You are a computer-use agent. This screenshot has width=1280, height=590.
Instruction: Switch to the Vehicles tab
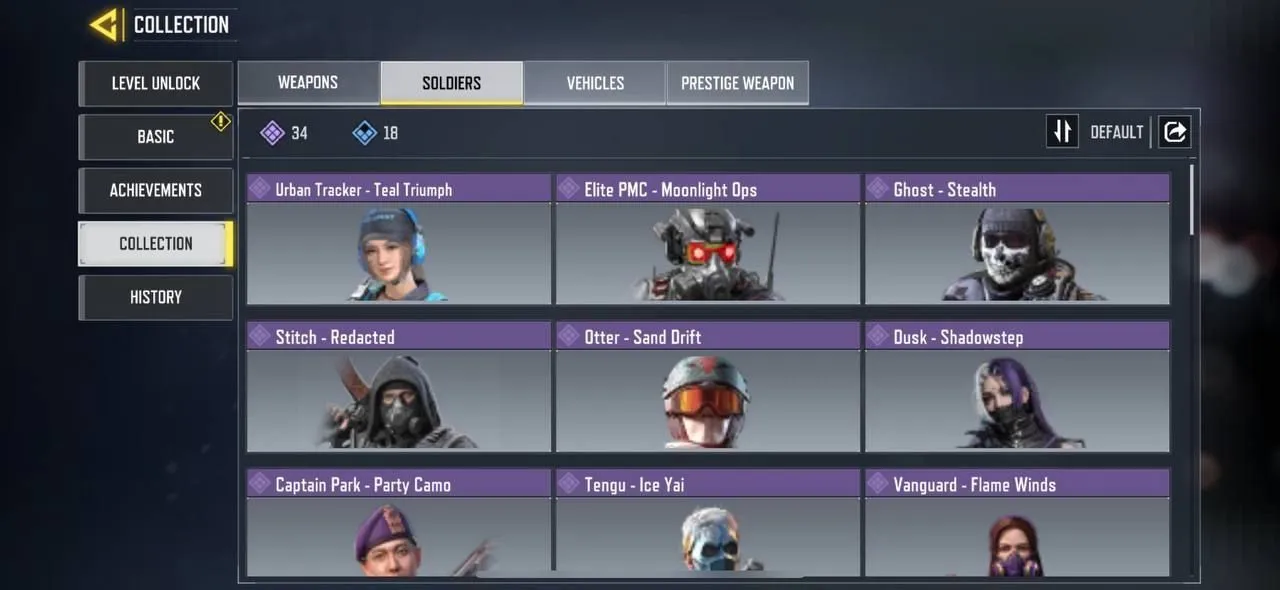595,83
